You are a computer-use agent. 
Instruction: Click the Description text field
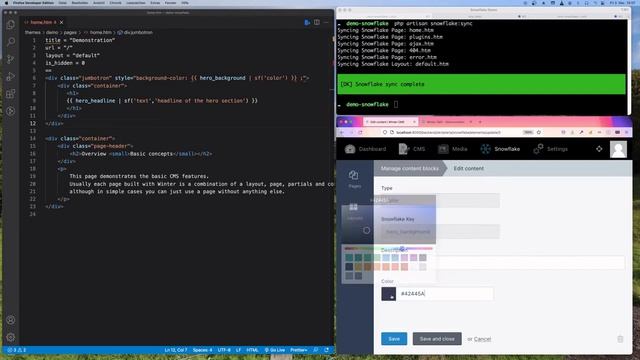502,262
